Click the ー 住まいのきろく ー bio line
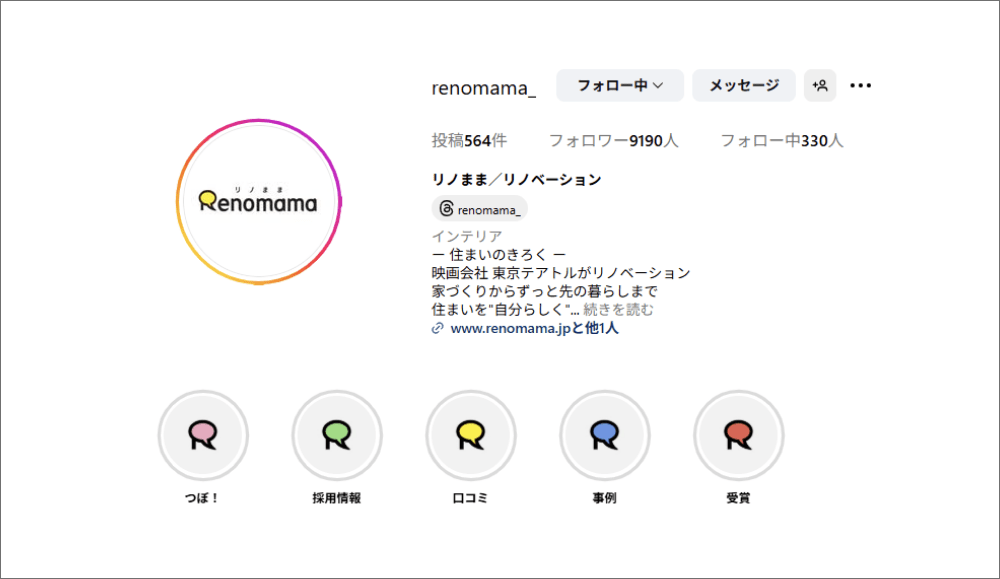Image resolution: width=1000 pixels, height=579 pixels. 499,254
